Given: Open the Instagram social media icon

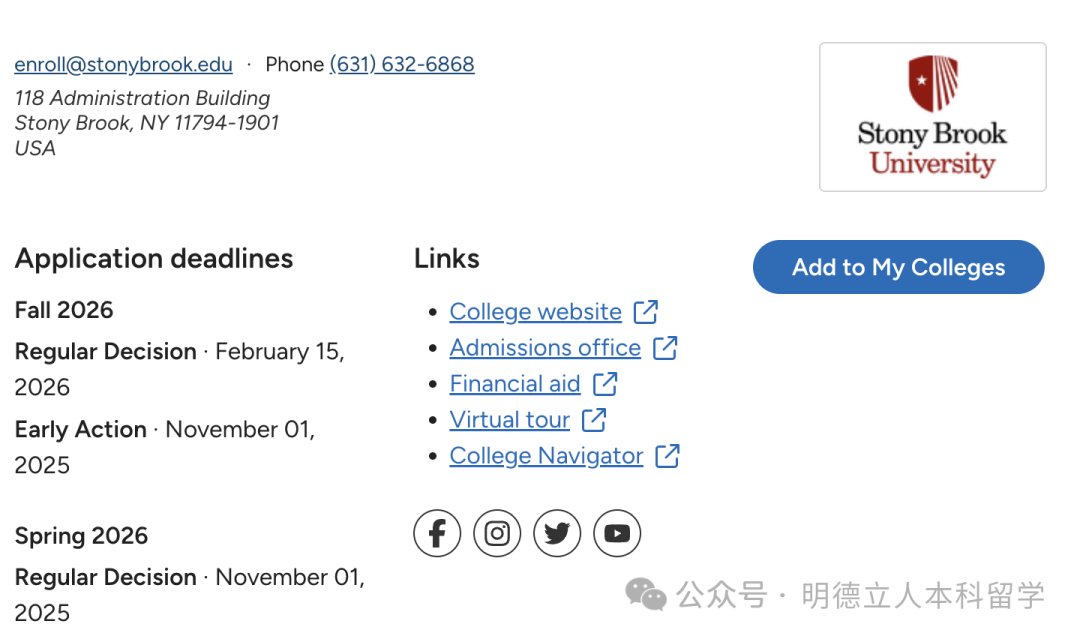Looking at the screenshot, I should 497,533.
